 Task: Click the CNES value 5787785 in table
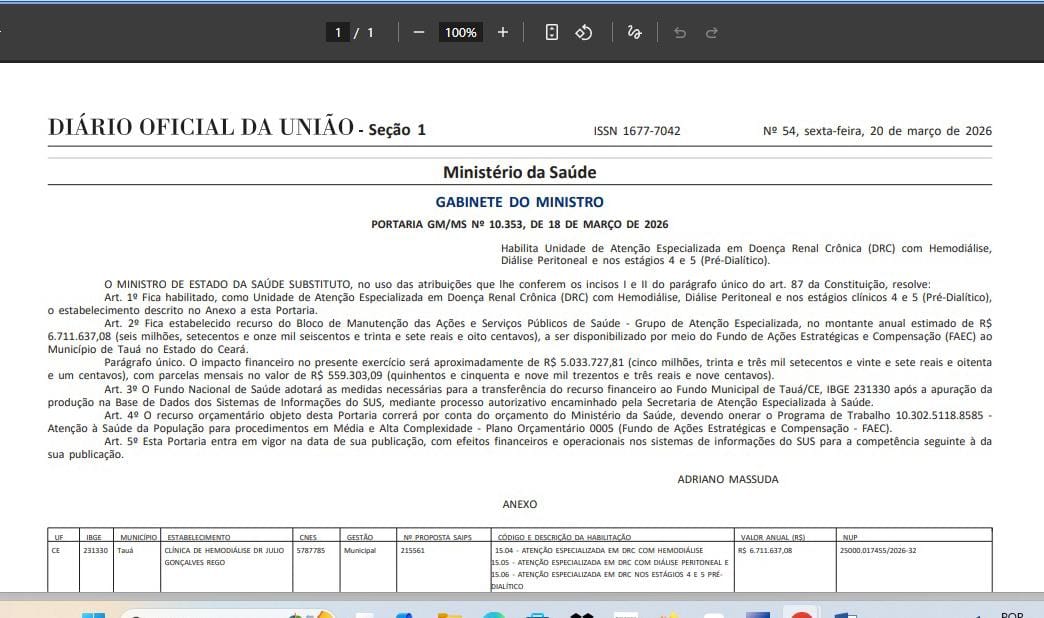(309, 550)
